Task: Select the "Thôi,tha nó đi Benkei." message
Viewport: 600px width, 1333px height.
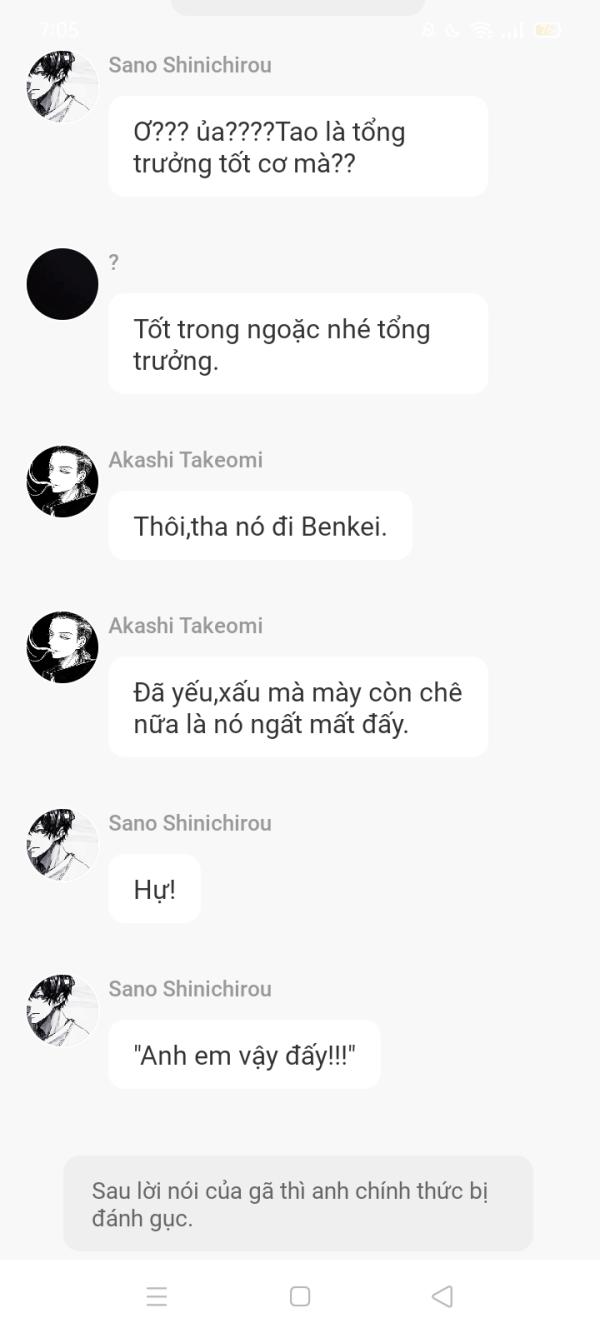Action: 260,526
